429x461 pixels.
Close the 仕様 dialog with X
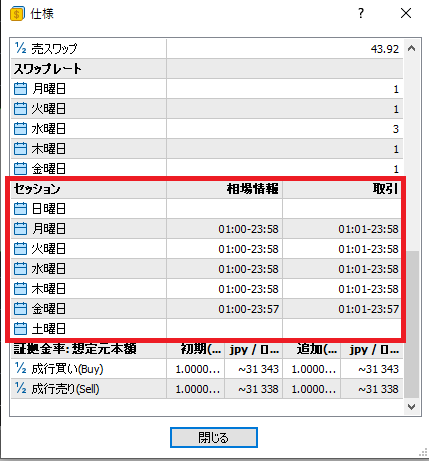[406, 13]
